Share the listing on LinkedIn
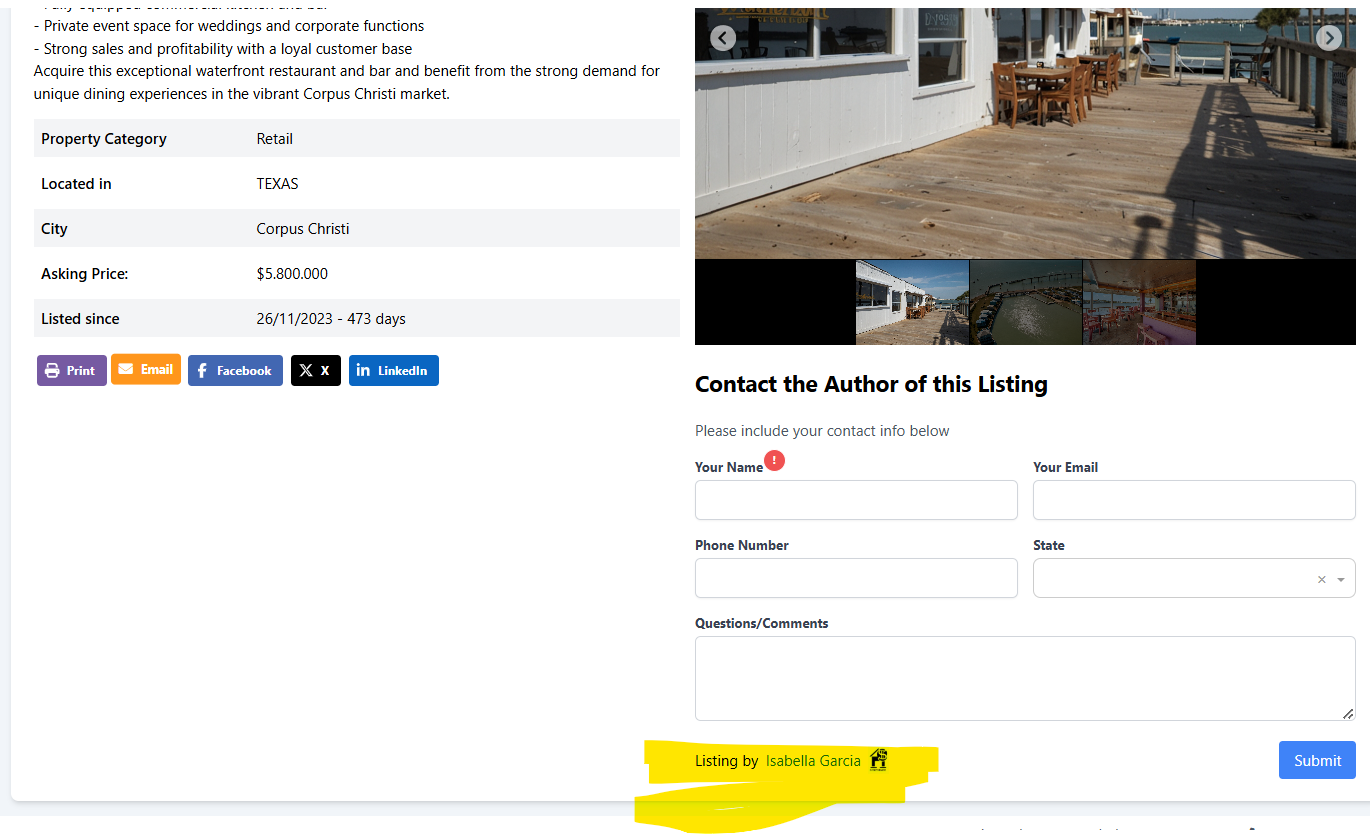 click(x=393, y=371)
